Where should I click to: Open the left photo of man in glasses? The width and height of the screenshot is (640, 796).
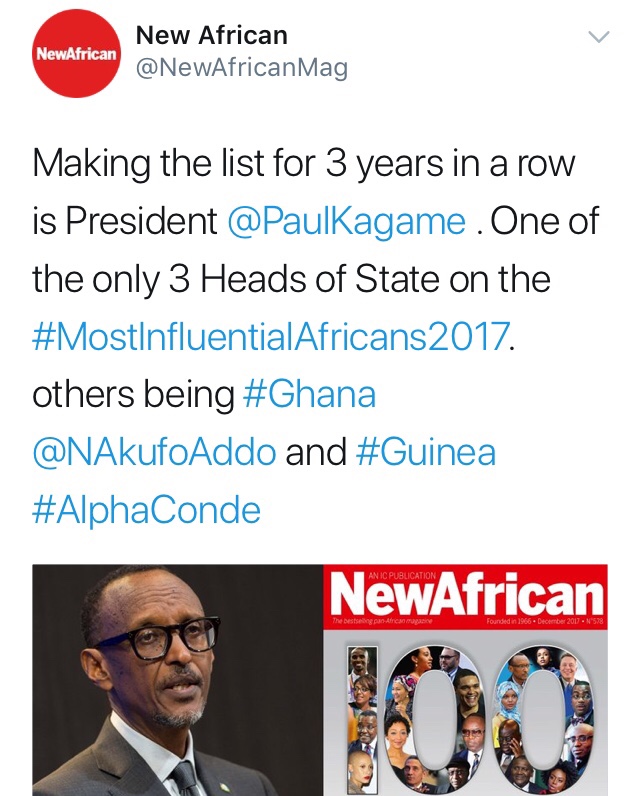[x=176, y=680]
